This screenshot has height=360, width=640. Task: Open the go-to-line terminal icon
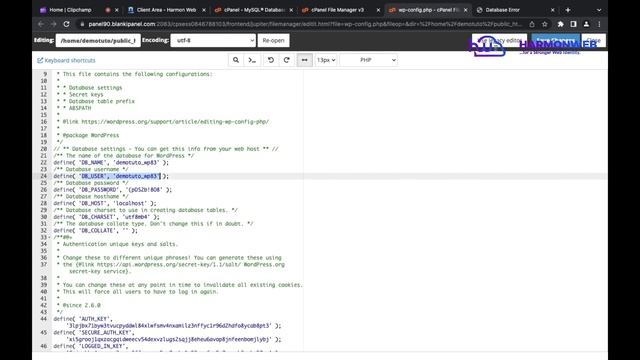252,60
